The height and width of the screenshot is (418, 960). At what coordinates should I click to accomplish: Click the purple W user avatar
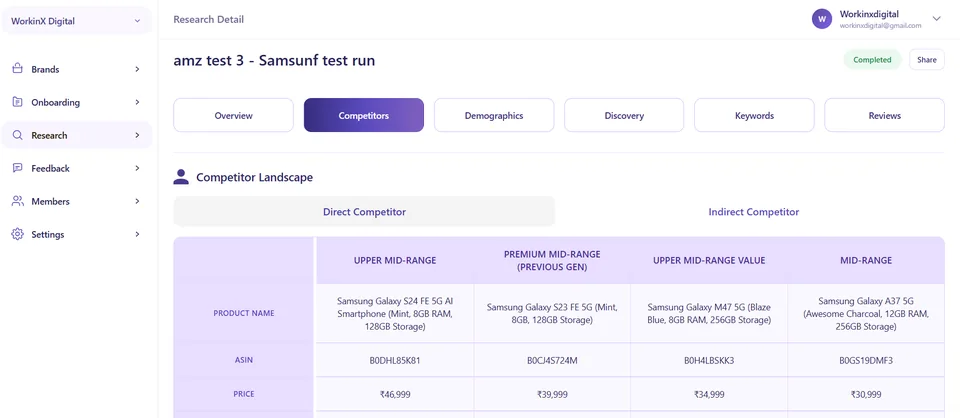click(x=822, y=18)
